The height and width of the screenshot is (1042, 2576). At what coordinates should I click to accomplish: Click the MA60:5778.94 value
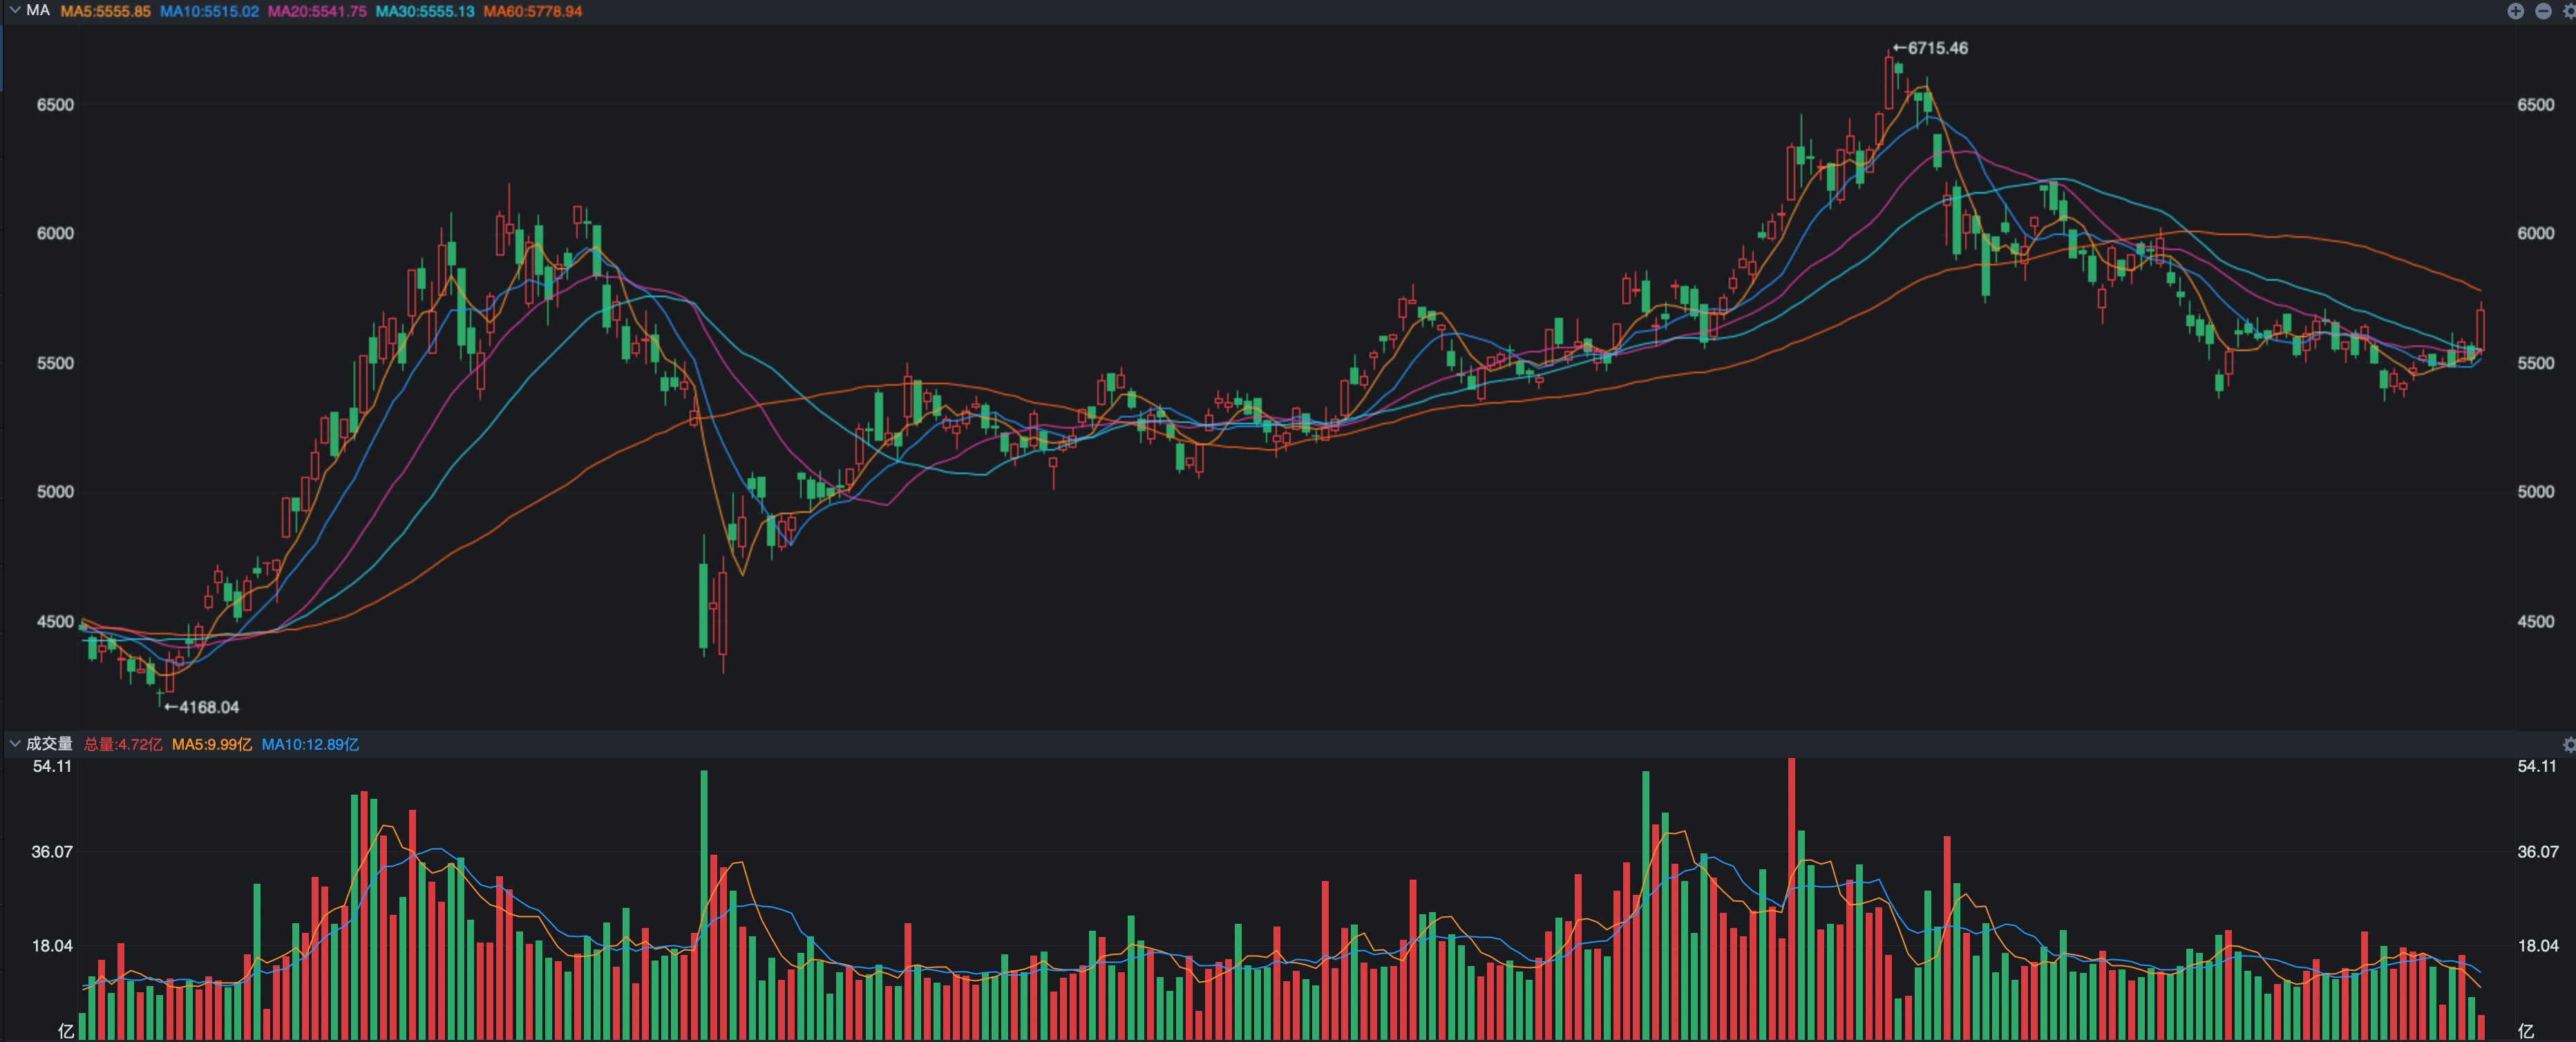(533, 11)
